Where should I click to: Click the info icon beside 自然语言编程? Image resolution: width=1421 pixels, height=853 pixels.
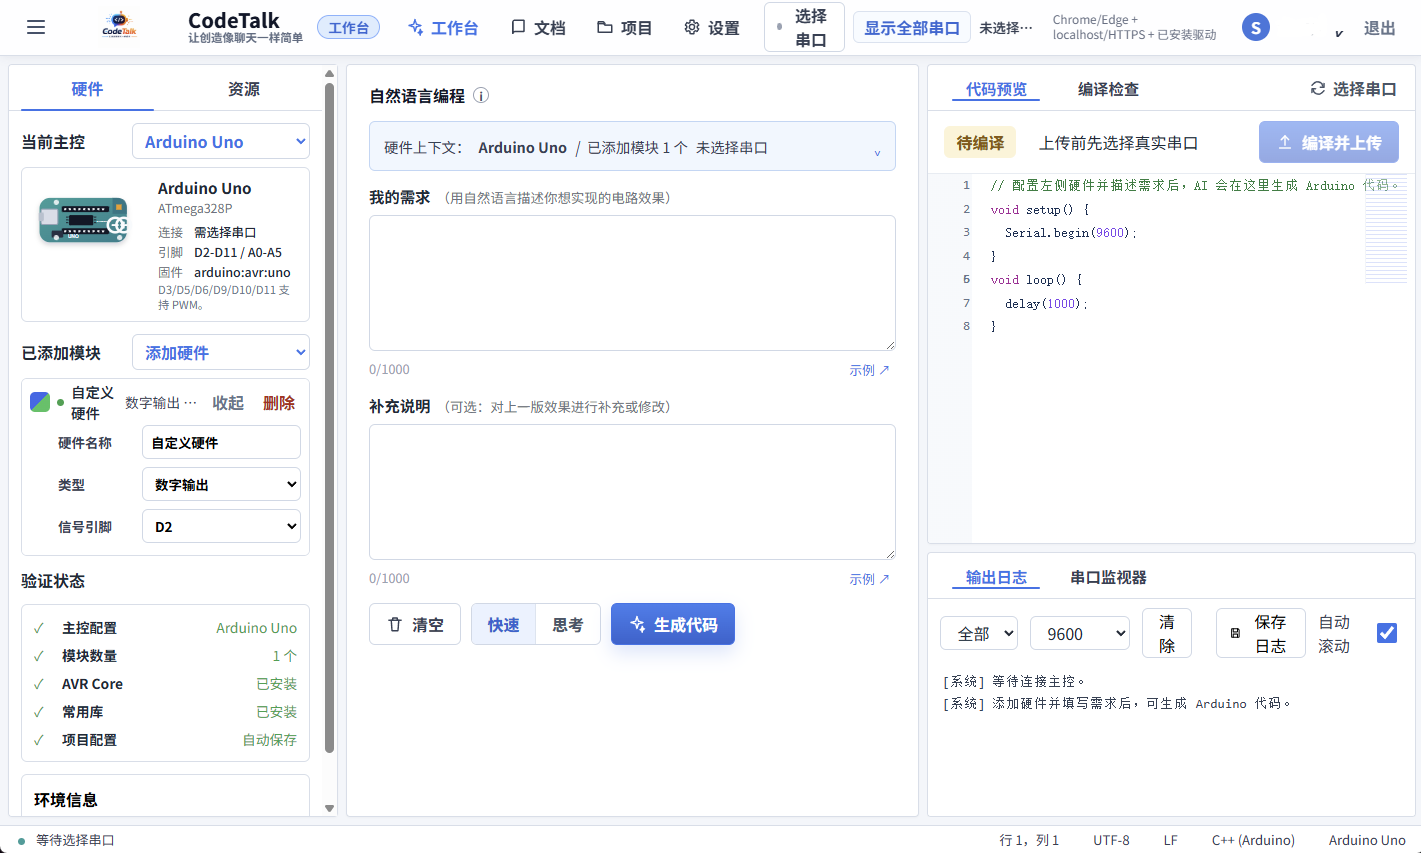(x=481, y=96)
